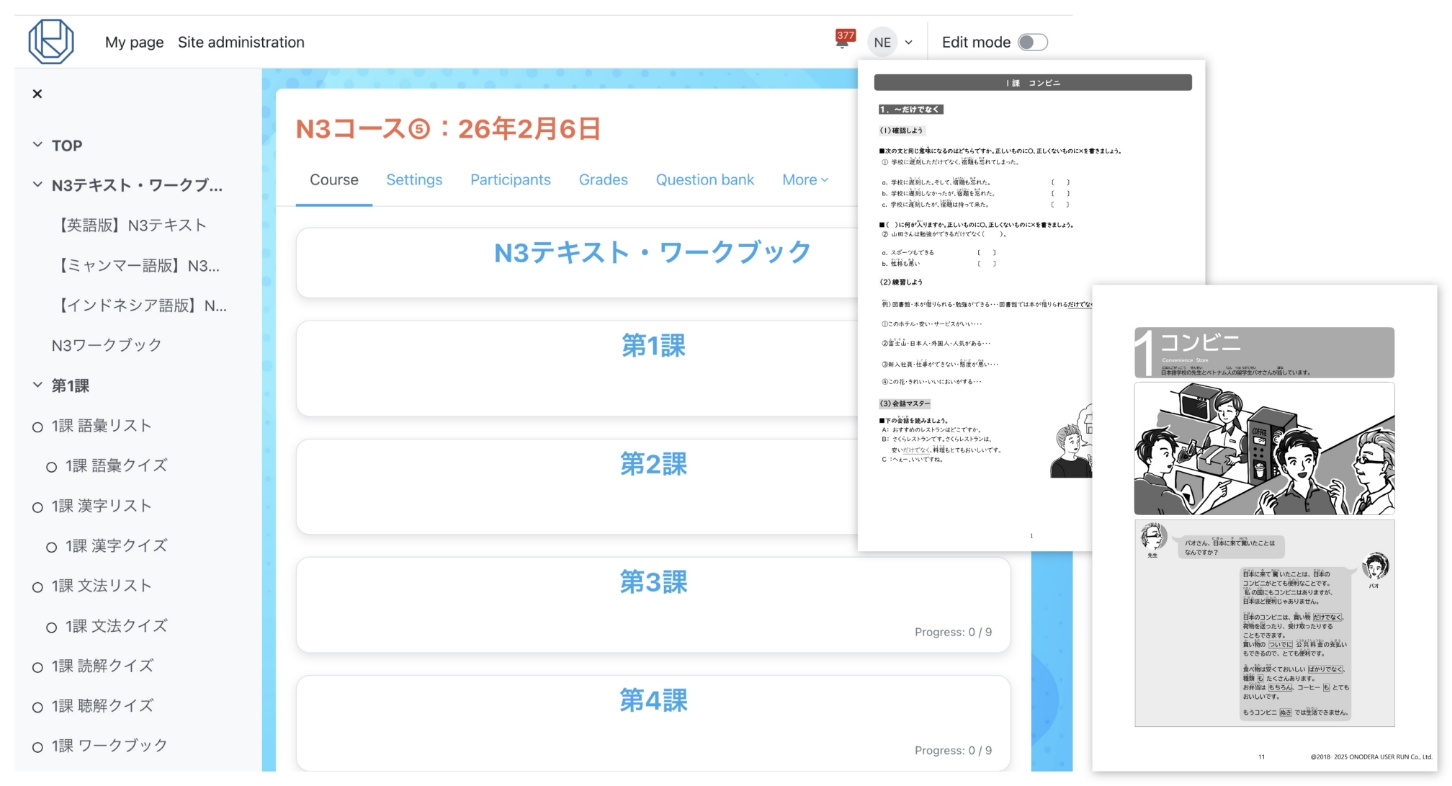Open the Participants tab
The image size is (1452, 786).
pyautogui.click(x=511, y=180)
